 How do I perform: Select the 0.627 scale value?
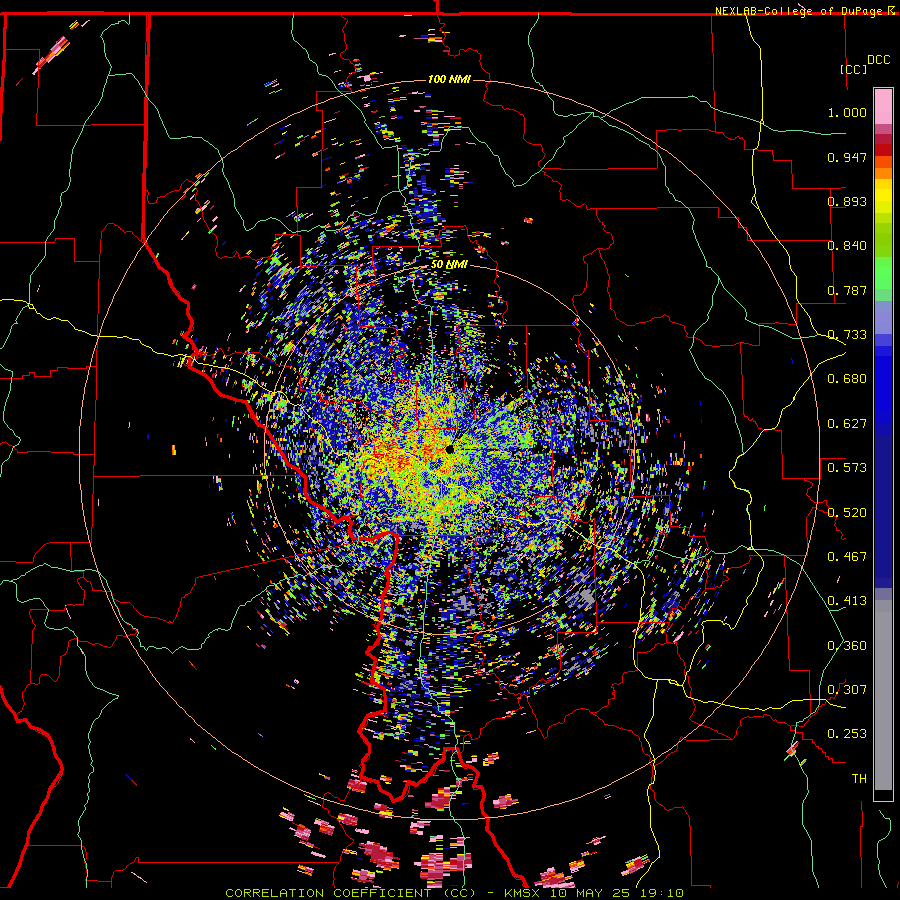click(x=847, y=424)
